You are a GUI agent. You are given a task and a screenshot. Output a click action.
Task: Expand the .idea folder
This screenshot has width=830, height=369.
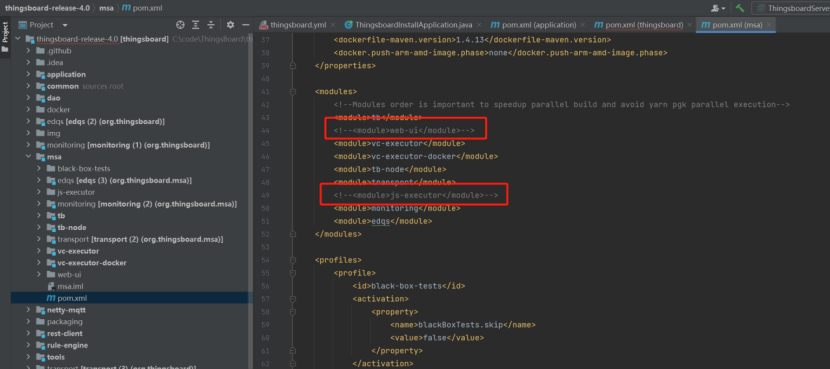(29, 62)
